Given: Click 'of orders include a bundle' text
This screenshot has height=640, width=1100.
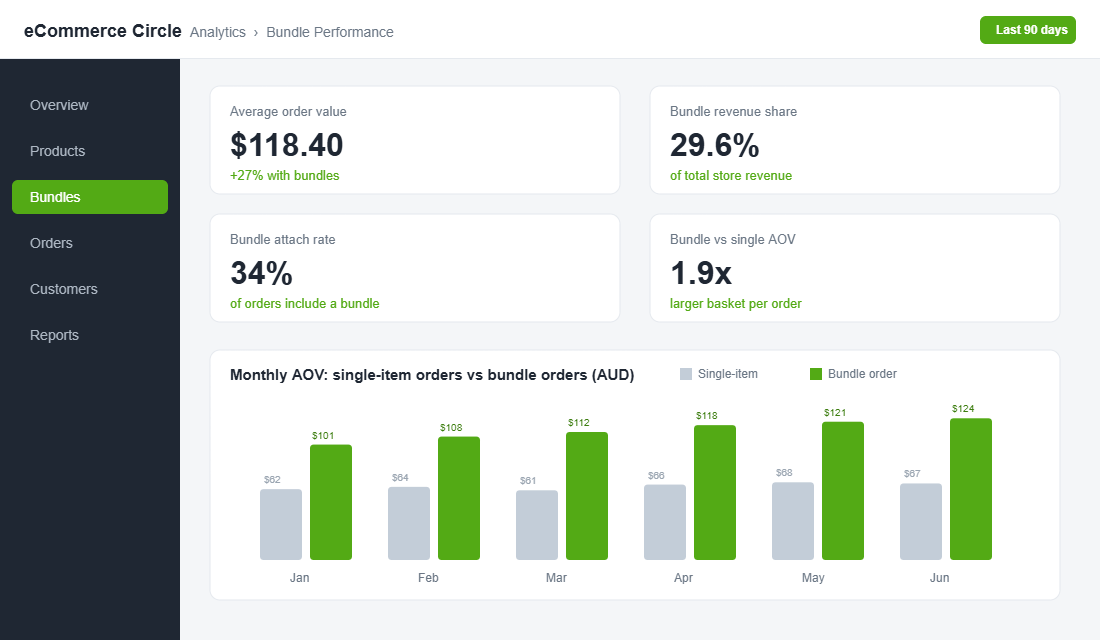Looking at the screenshot, I should tap(304, 303).
